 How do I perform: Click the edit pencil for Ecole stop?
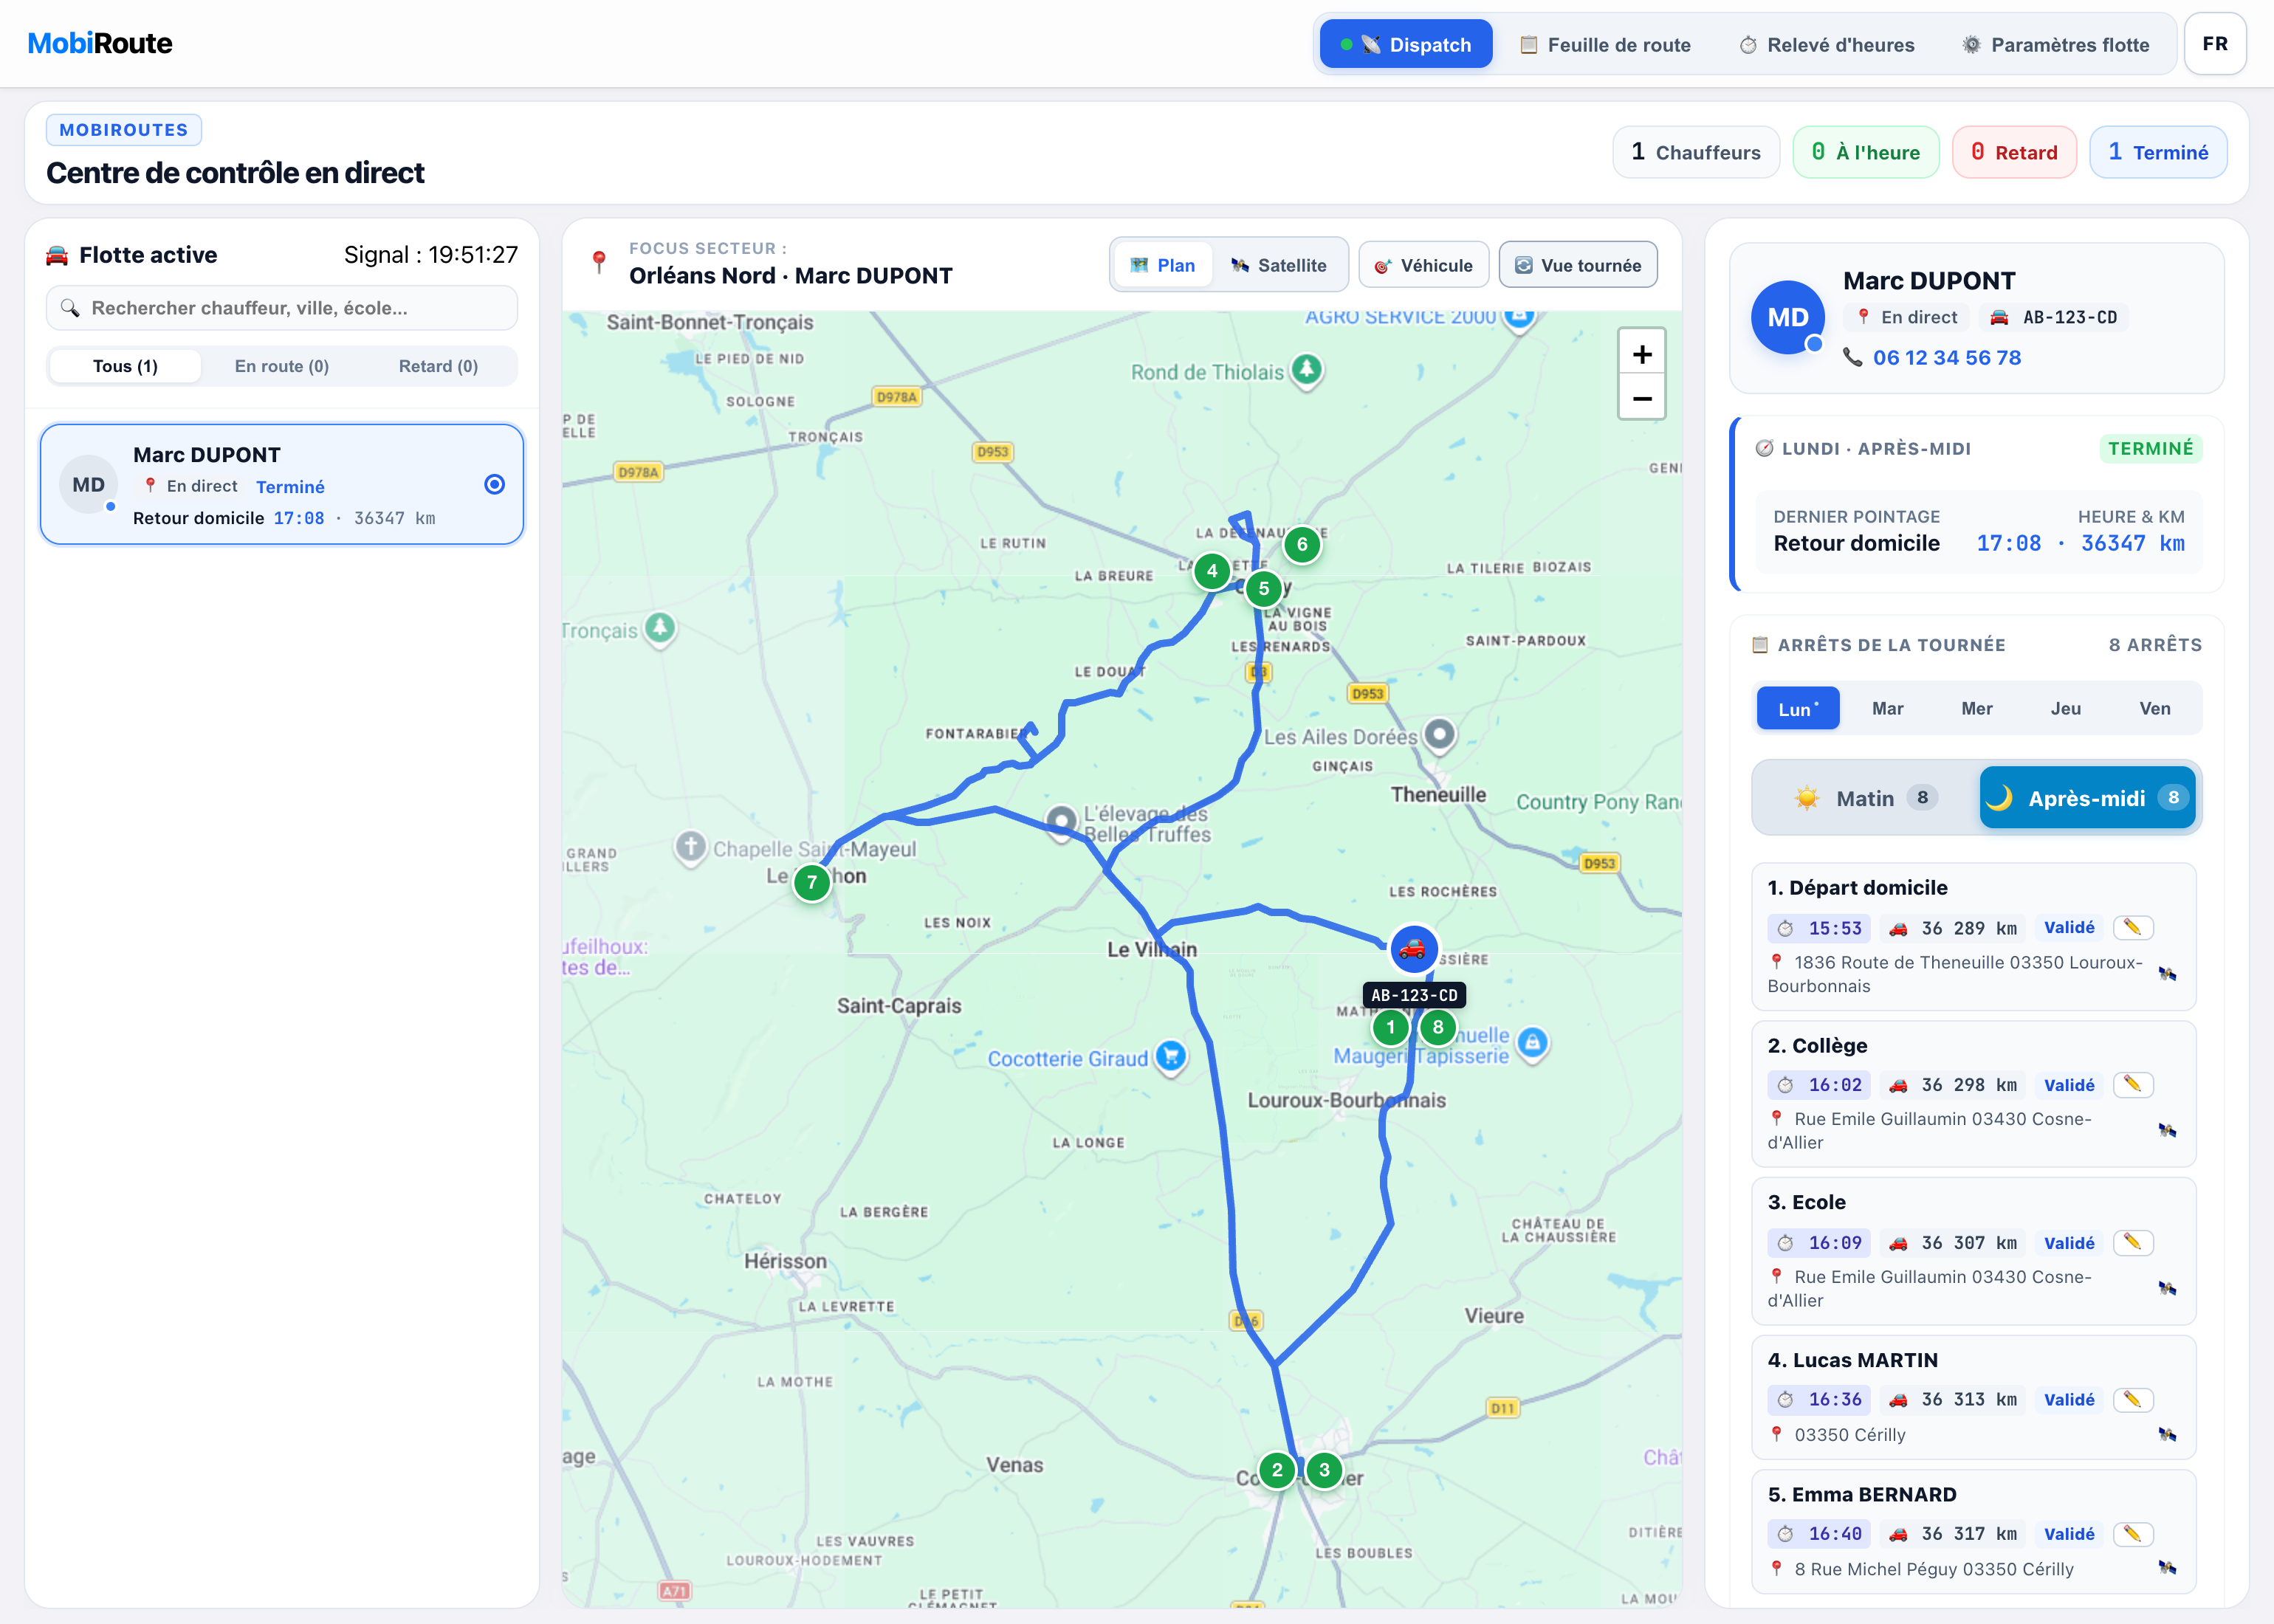tap(2132, 1242)
